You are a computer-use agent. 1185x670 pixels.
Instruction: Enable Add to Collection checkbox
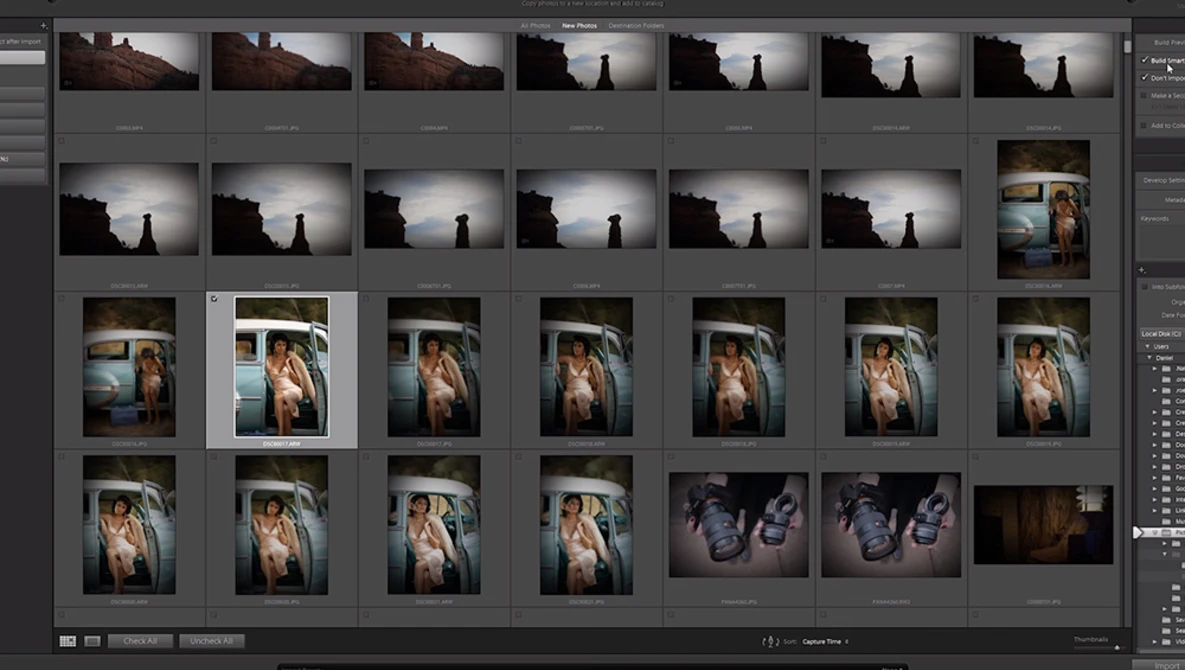(x=1144, y=125)
